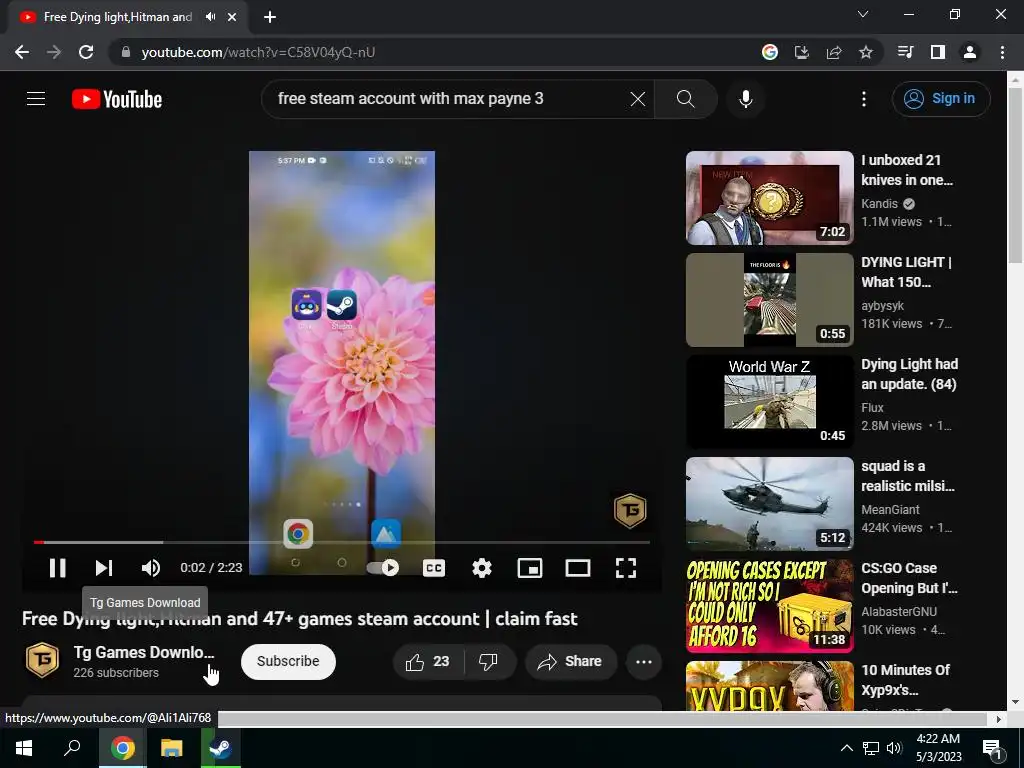
Task: Open Chrome profile menu
Action: coord(970,52)
